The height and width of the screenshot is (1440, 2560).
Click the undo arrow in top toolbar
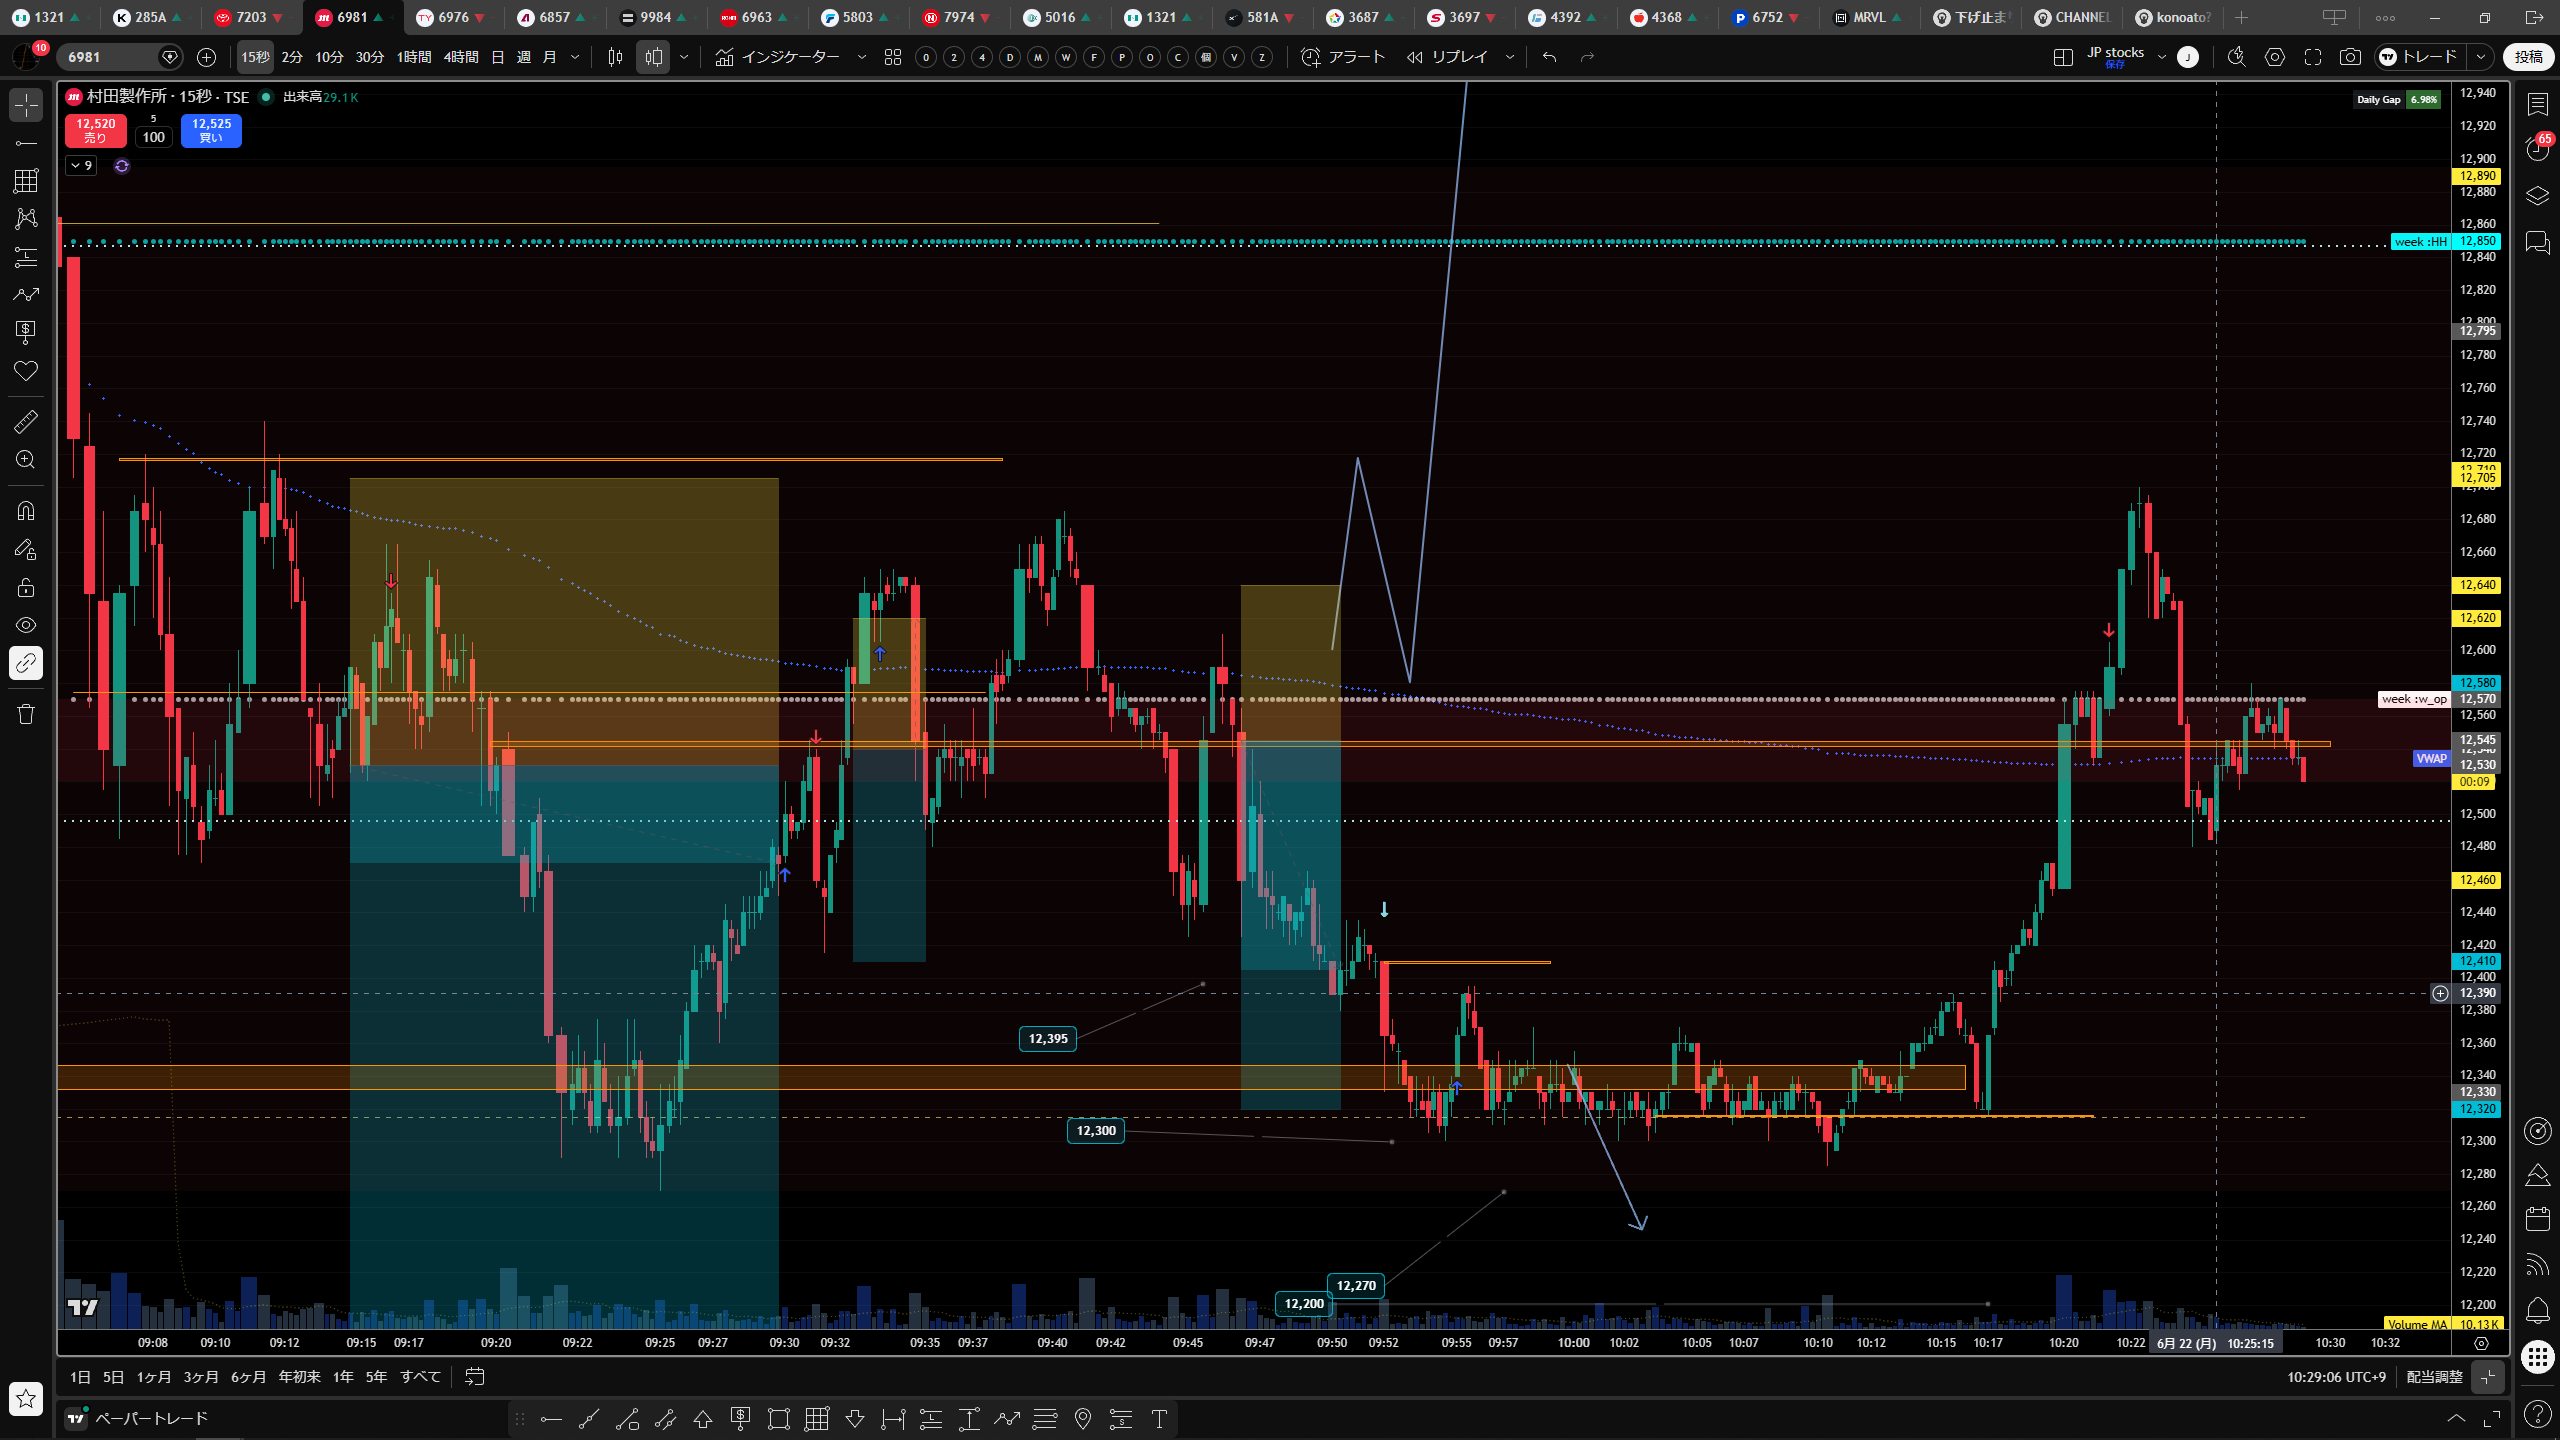pos(1549,57)
